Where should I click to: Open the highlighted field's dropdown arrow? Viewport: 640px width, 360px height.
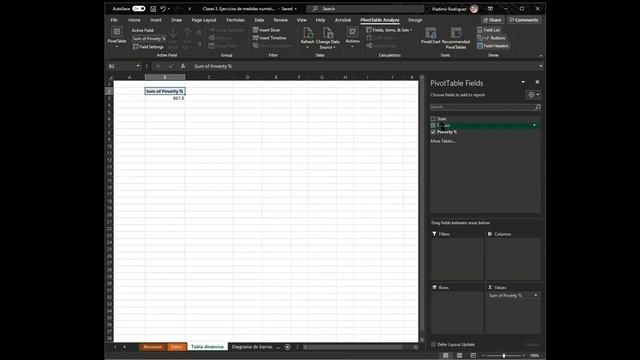[x=534, y=125]
